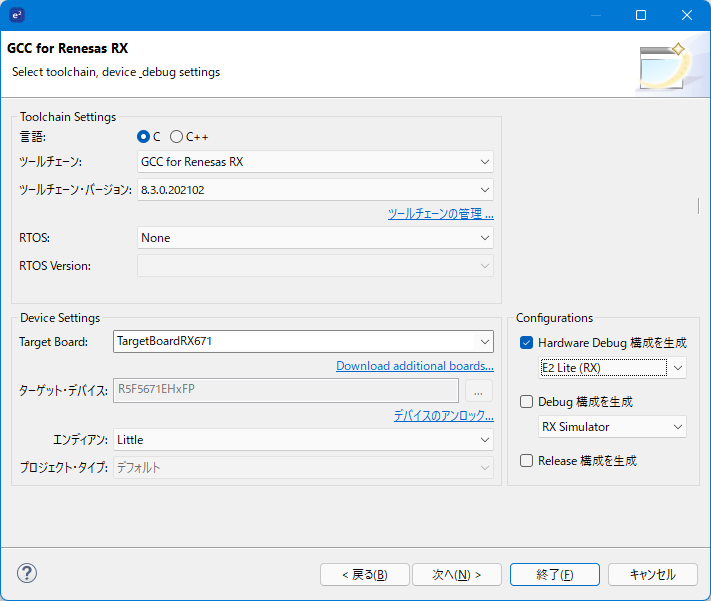The width and height of the screenshot is (711, 601).
Task: Close the wizard with the X button
Action: pyautogui.click(x=687, y=15)
